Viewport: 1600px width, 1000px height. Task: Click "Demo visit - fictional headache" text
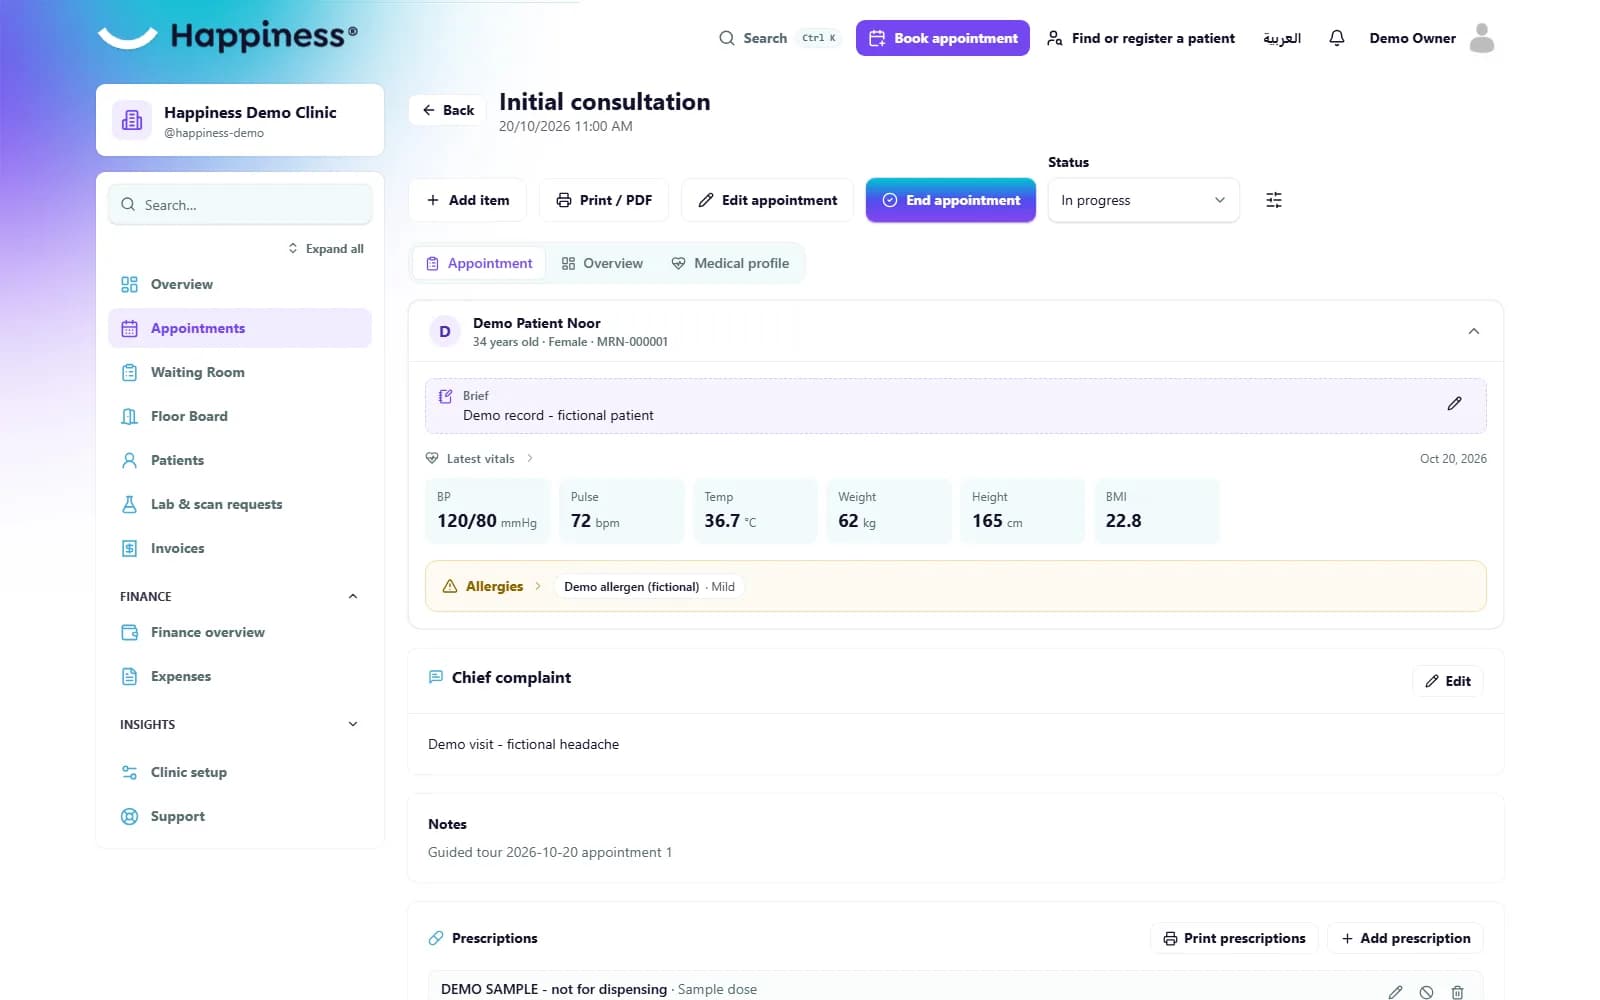coord(523,744)
